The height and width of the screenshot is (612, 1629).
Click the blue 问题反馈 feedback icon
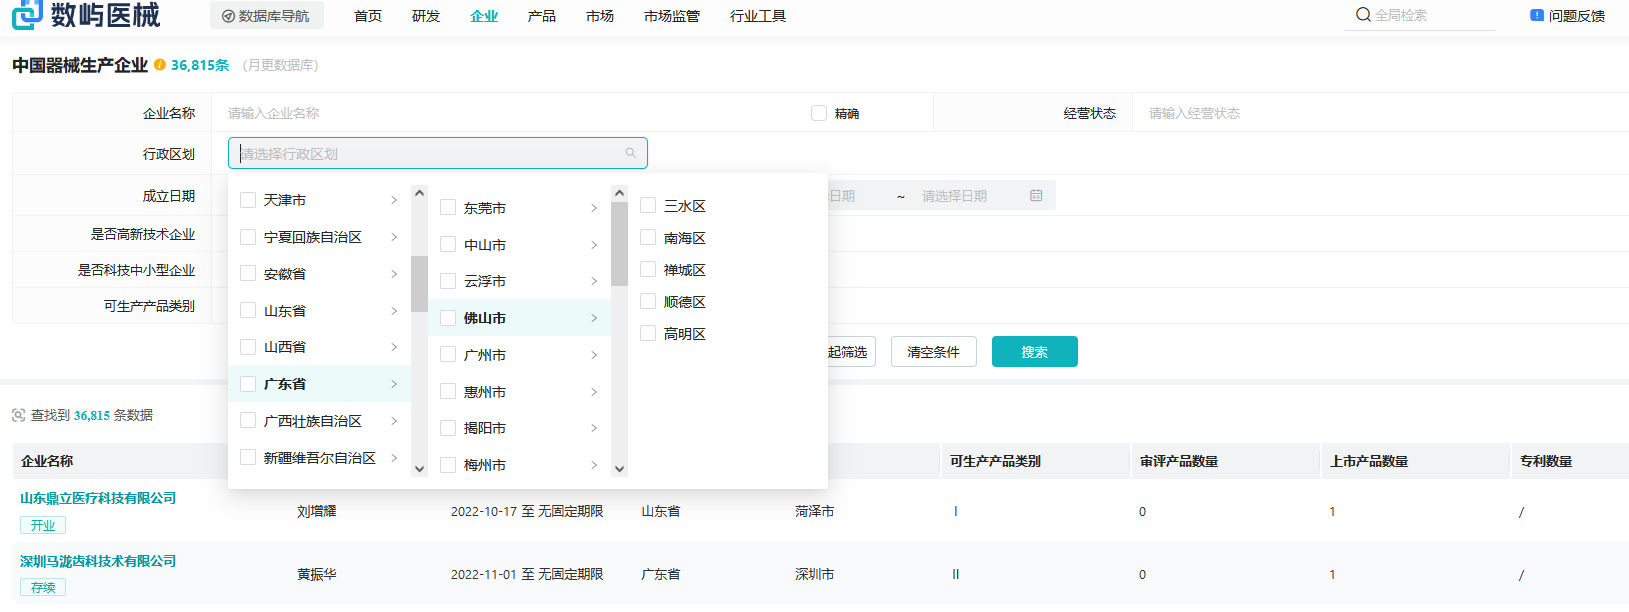pyautogui.click(x=1537, y=15)
